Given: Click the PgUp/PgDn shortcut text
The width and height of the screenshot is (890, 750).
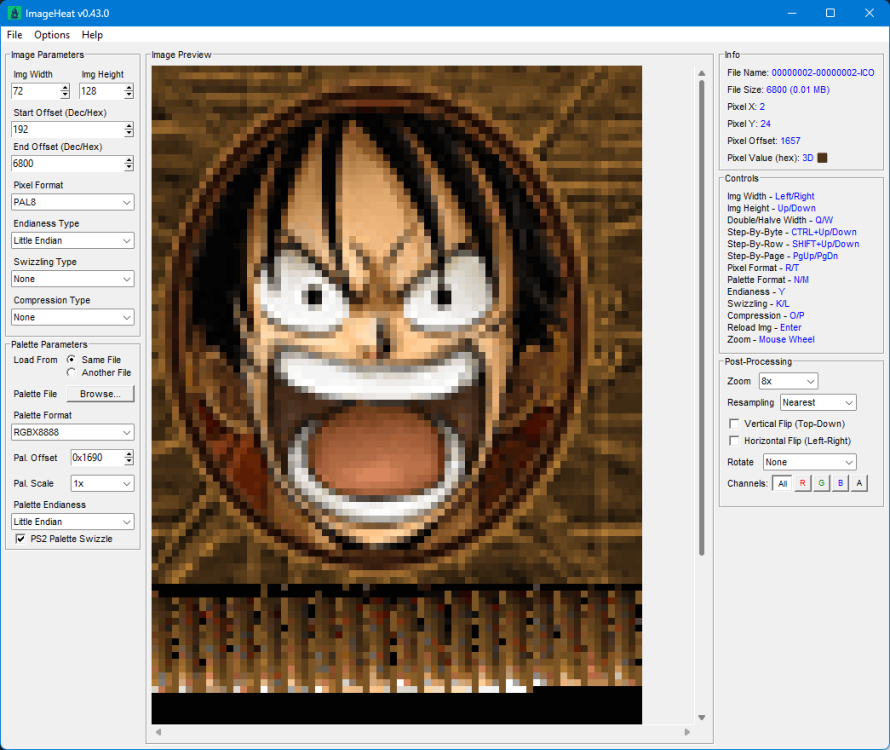Looking at the screenshot, I should point(815,256).
